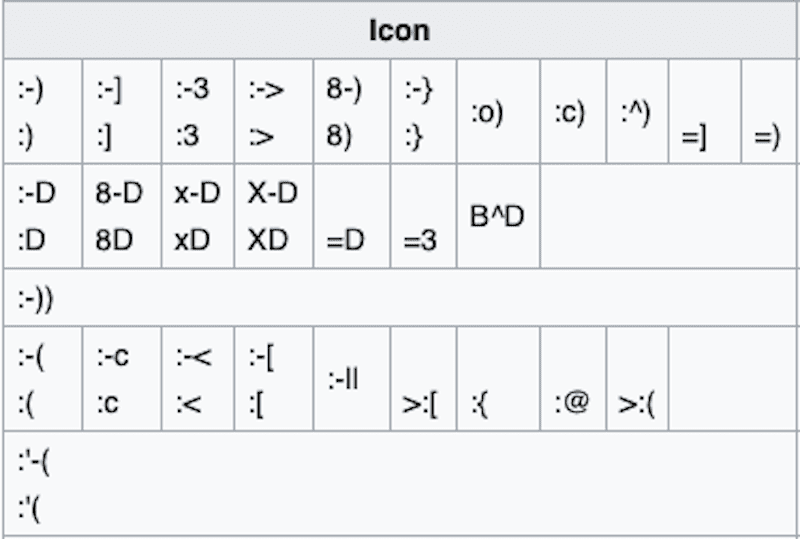The image size is (800, 539).
Task: Click the Icon column header
Action: point(399,30)
